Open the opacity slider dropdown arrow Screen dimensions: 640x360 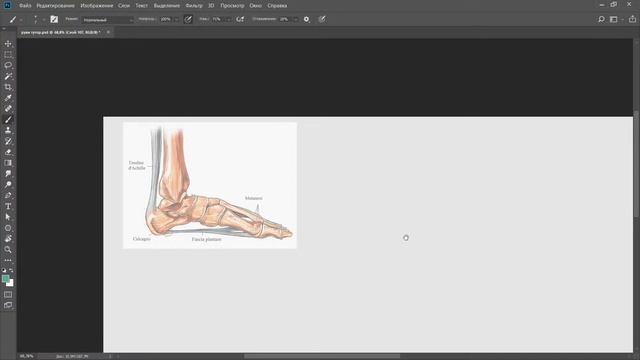176,19
